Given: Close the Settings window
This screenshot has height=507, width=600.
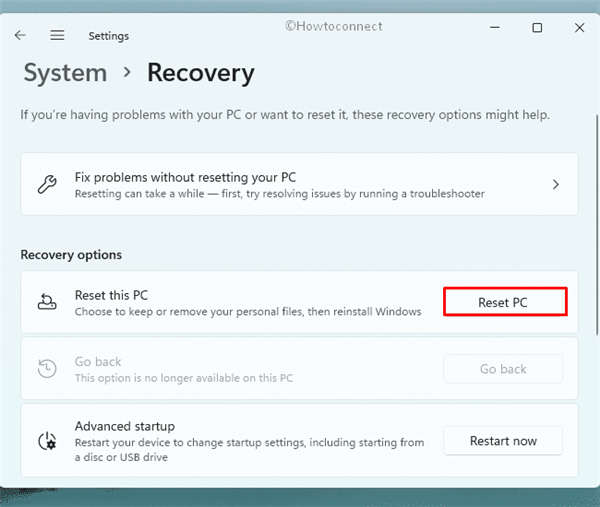Looking at the screenshot, I should click(x=580, y=29).
